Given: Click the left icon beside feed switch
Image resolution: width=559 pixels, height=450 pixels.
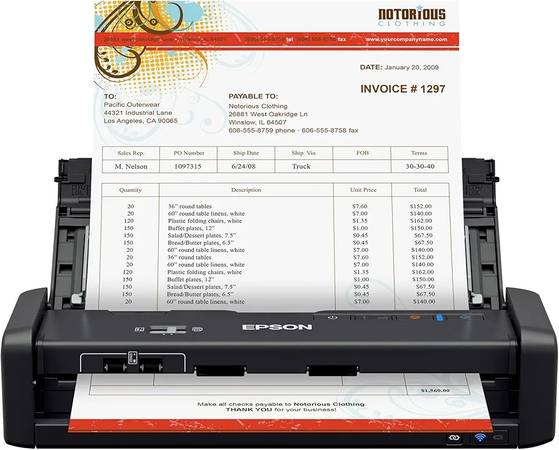Looking at the screenshot, I should point(140,329).
